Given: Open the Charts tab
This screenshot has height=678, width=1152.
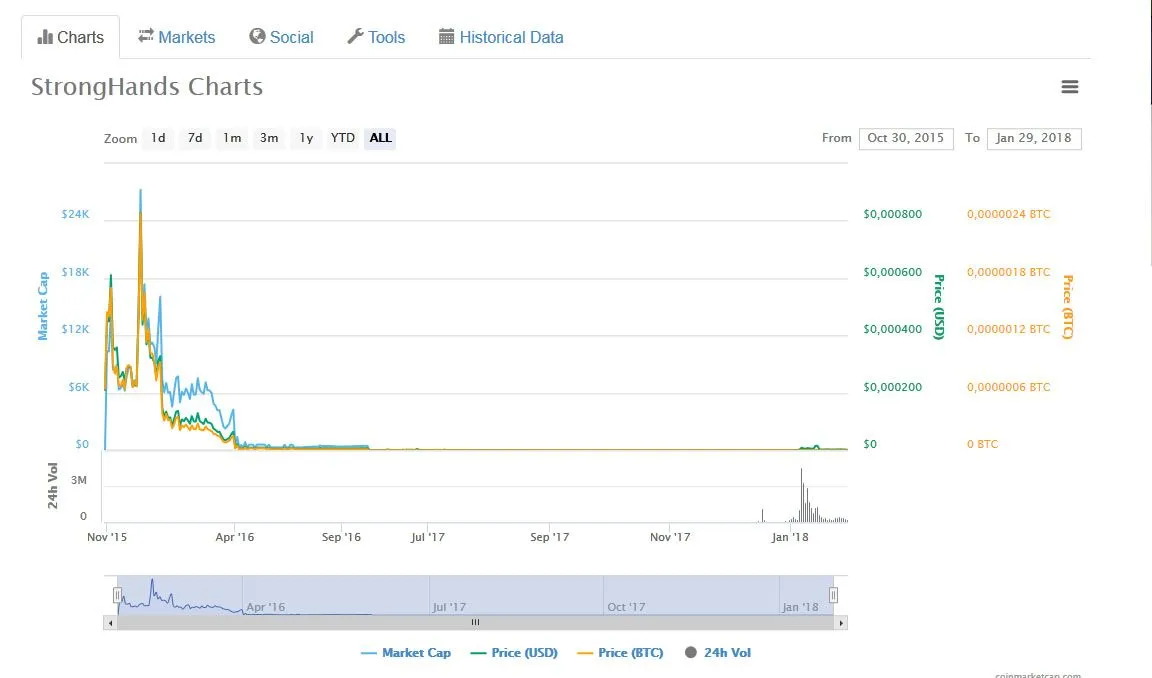Looking at the screenshot, I should (71, 37).
